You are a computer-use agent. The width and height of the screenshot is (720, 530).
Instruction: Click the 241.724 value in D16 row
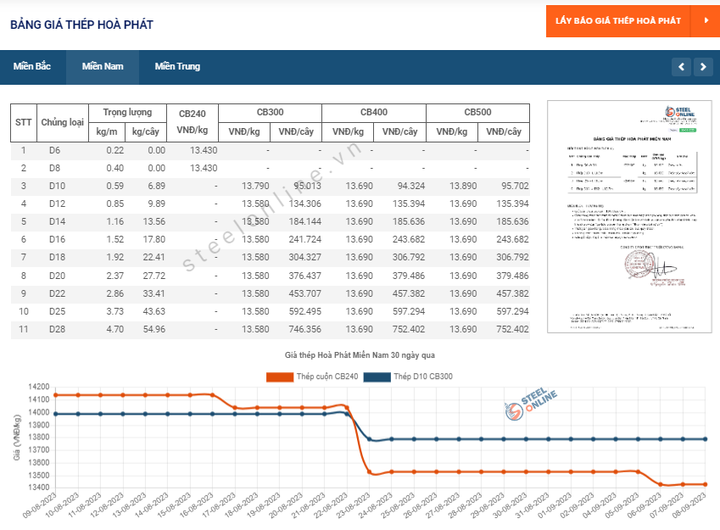click(x=305, y=240)
